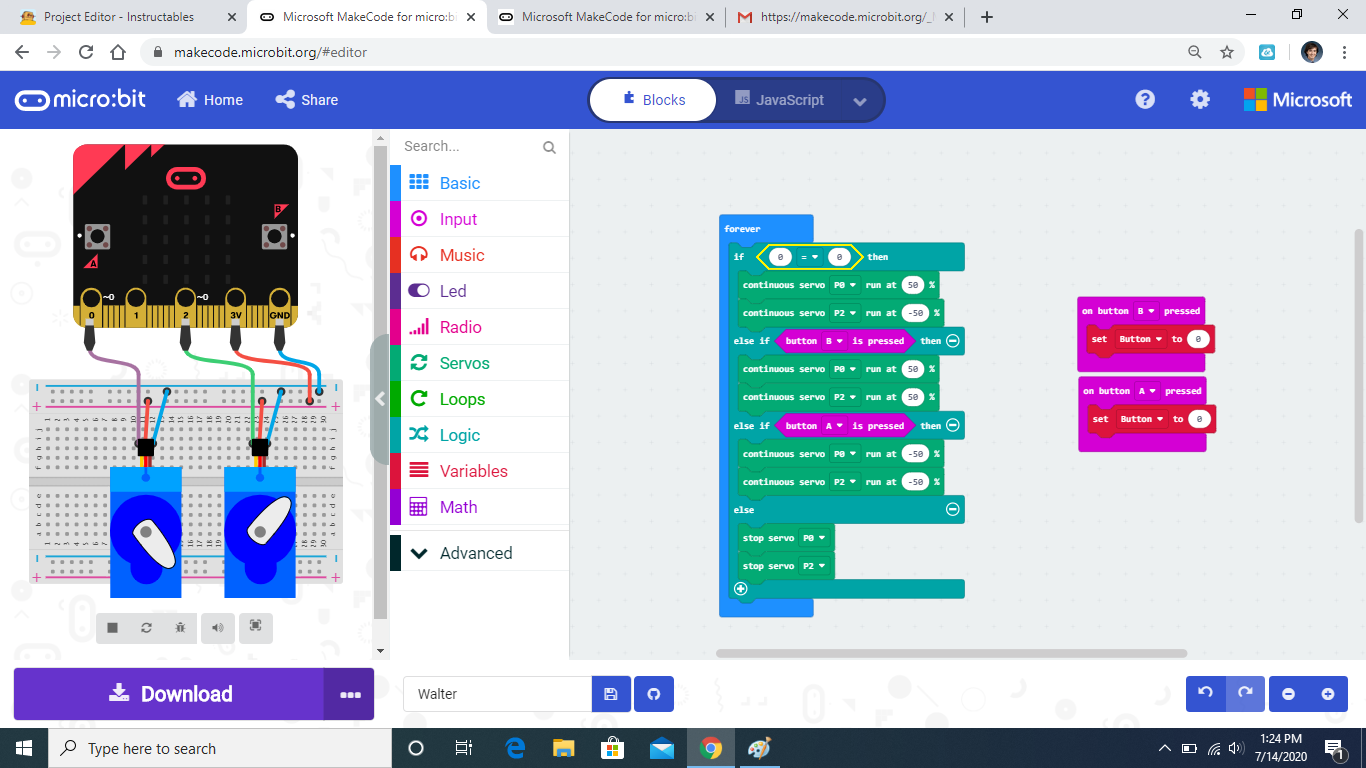Open the Help menu question mark

1145,99
